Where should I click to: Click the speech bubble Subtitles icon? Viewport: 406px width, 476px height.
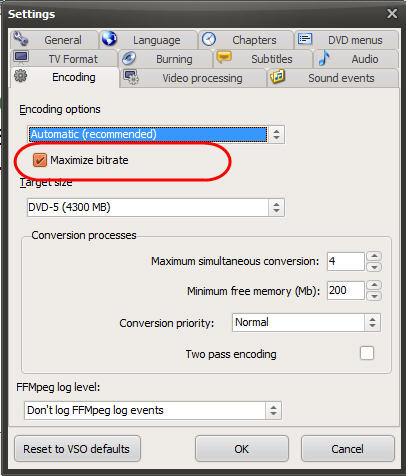(224, 57)
